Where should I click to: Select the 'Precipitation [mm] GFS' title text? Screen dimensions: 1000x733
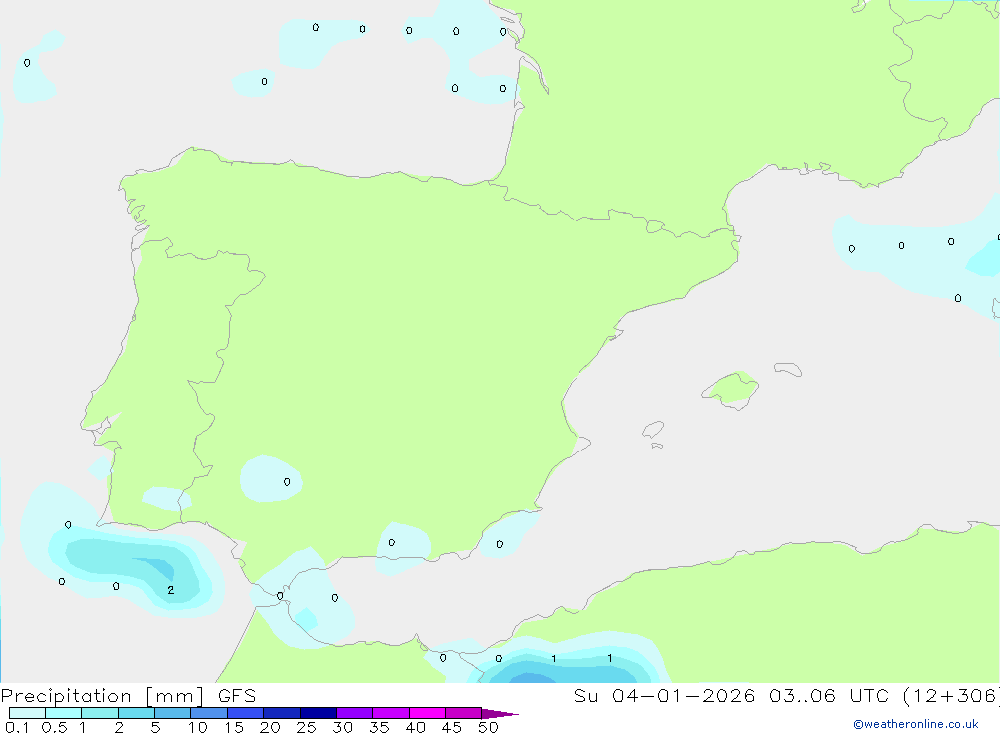[128, 696]
